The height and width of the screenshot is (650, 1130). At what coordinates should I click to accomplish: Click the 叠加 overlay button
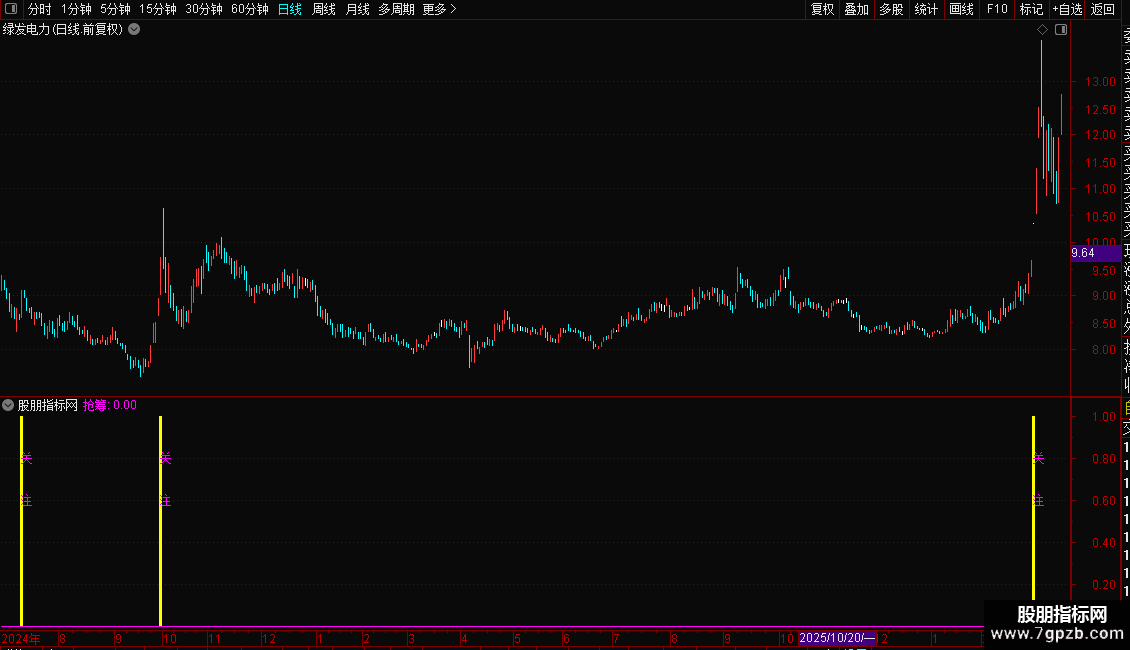pos(857,9)
